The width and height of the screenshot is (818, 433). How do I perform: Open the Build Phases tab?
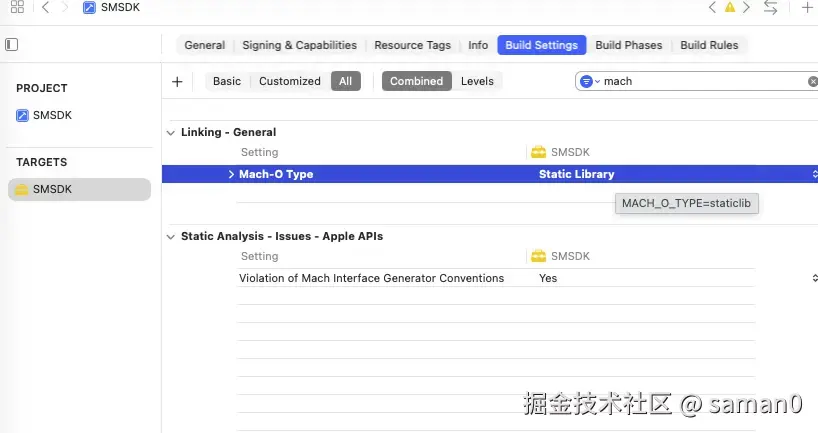629,45
